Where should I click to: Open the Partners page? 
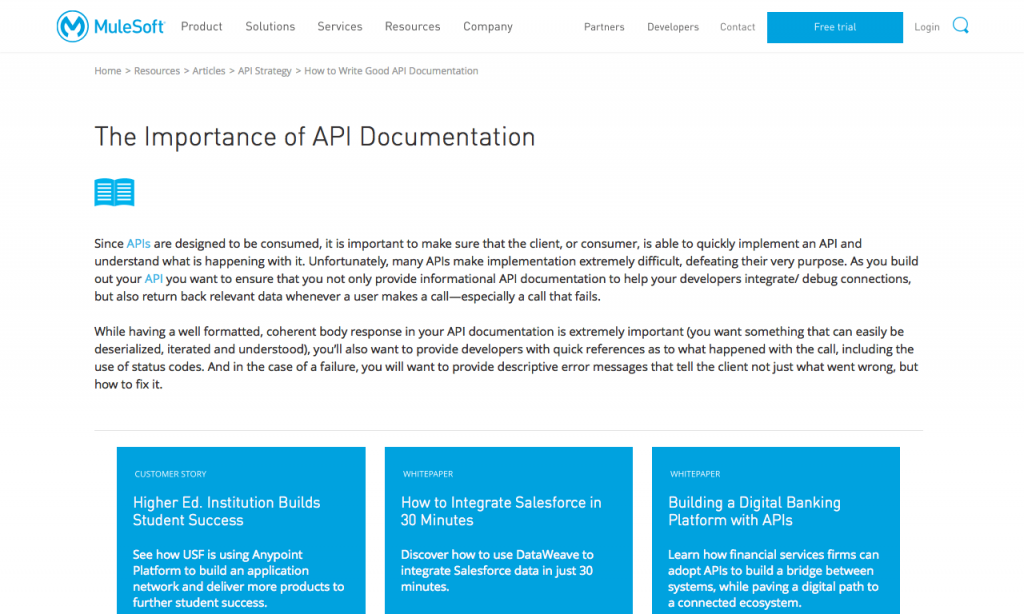(604, 27)
